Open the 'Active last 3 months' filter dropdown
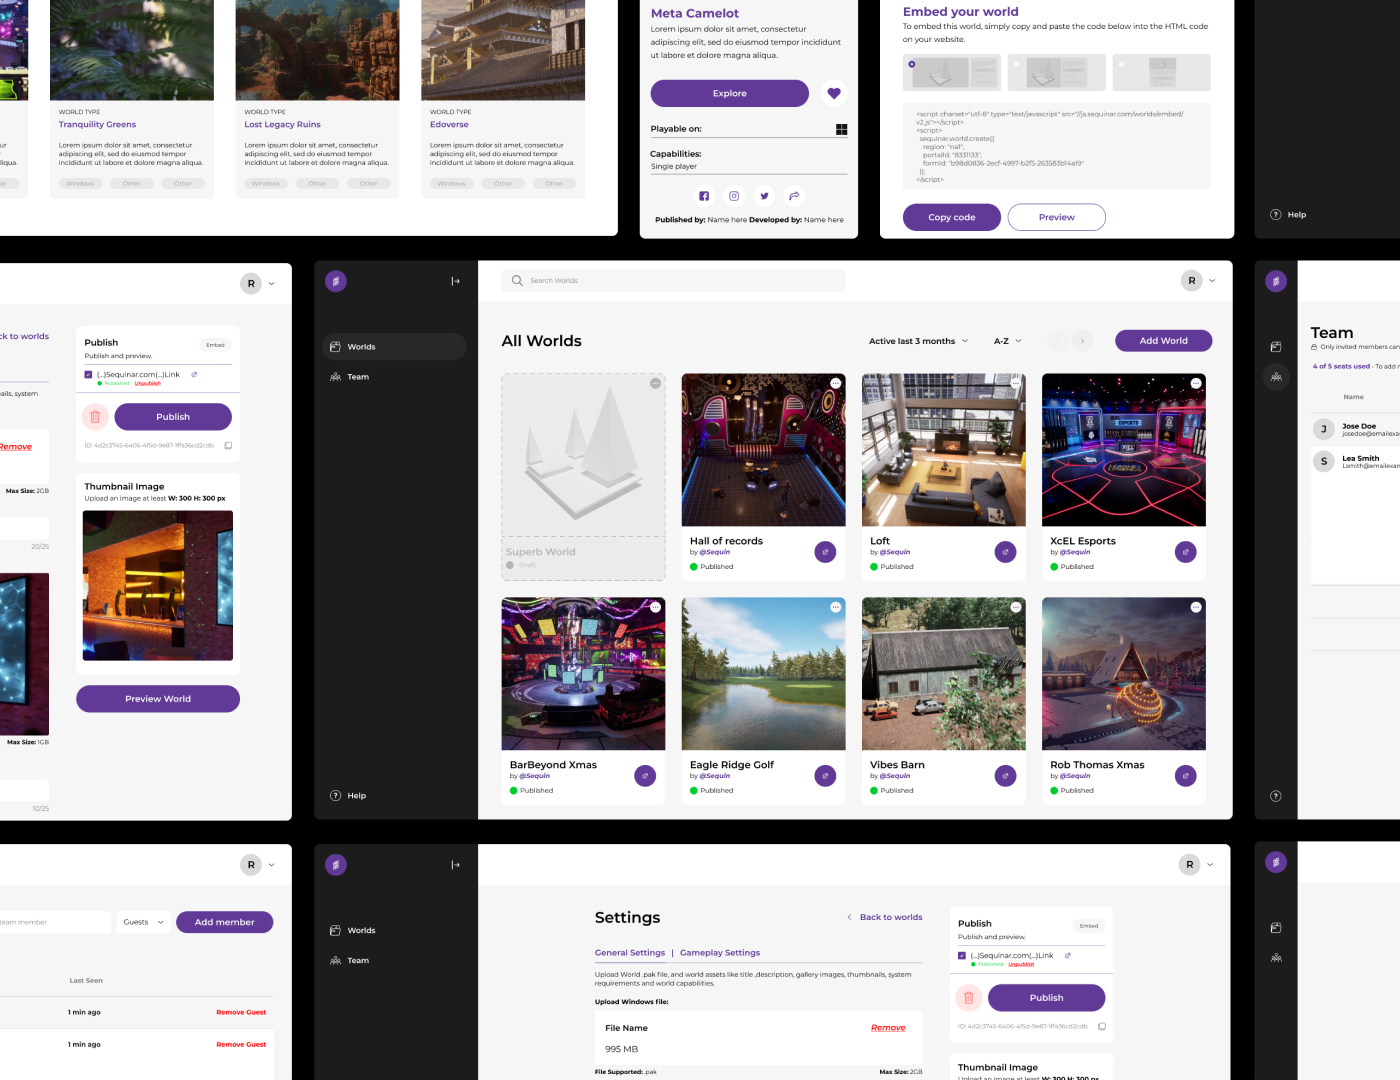Screen dimensions: 1400x1080 click(917, 340)
